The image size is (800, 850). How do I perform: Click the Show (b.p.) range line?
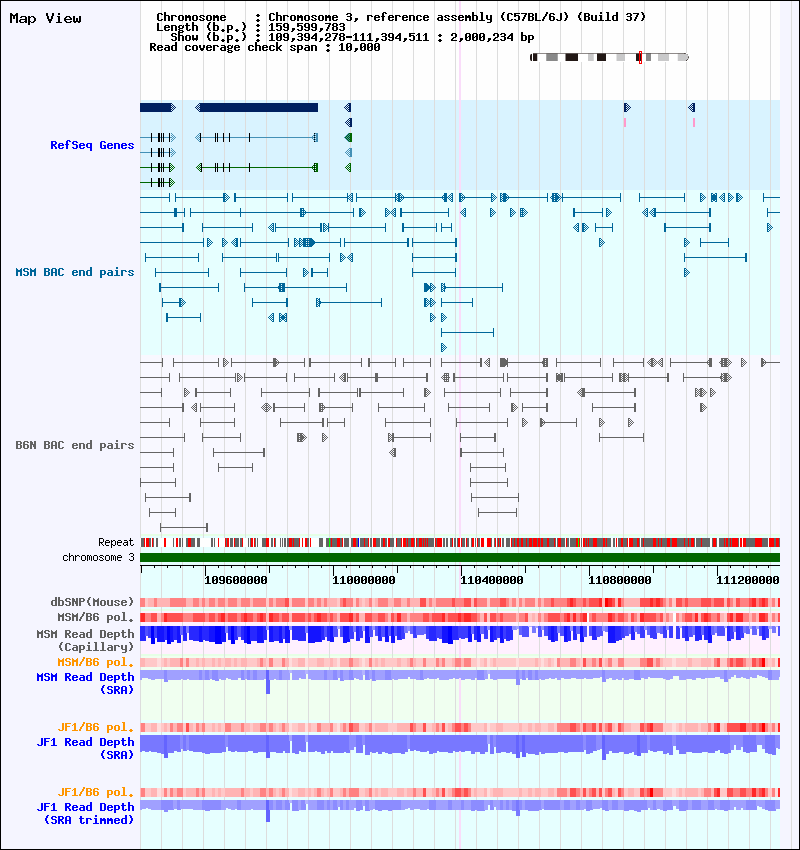[x=352, y=37]
